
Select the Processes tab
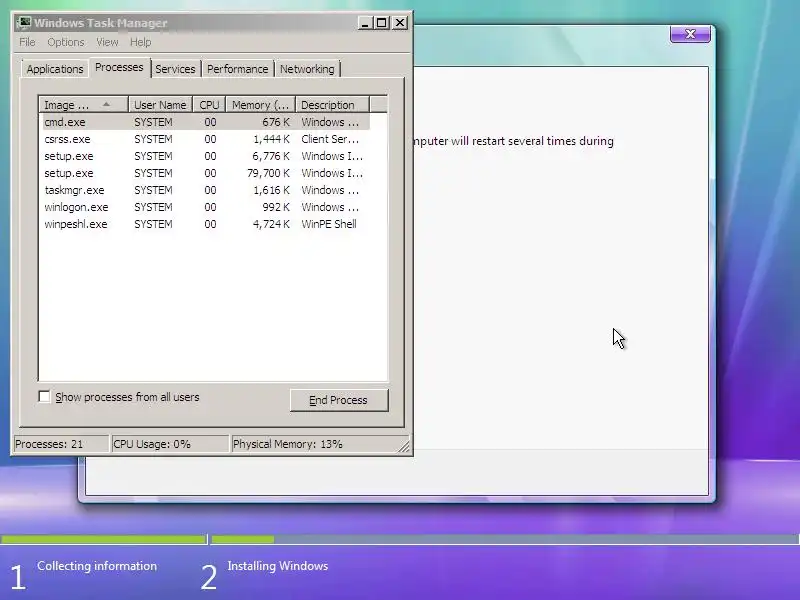[119, 67]
